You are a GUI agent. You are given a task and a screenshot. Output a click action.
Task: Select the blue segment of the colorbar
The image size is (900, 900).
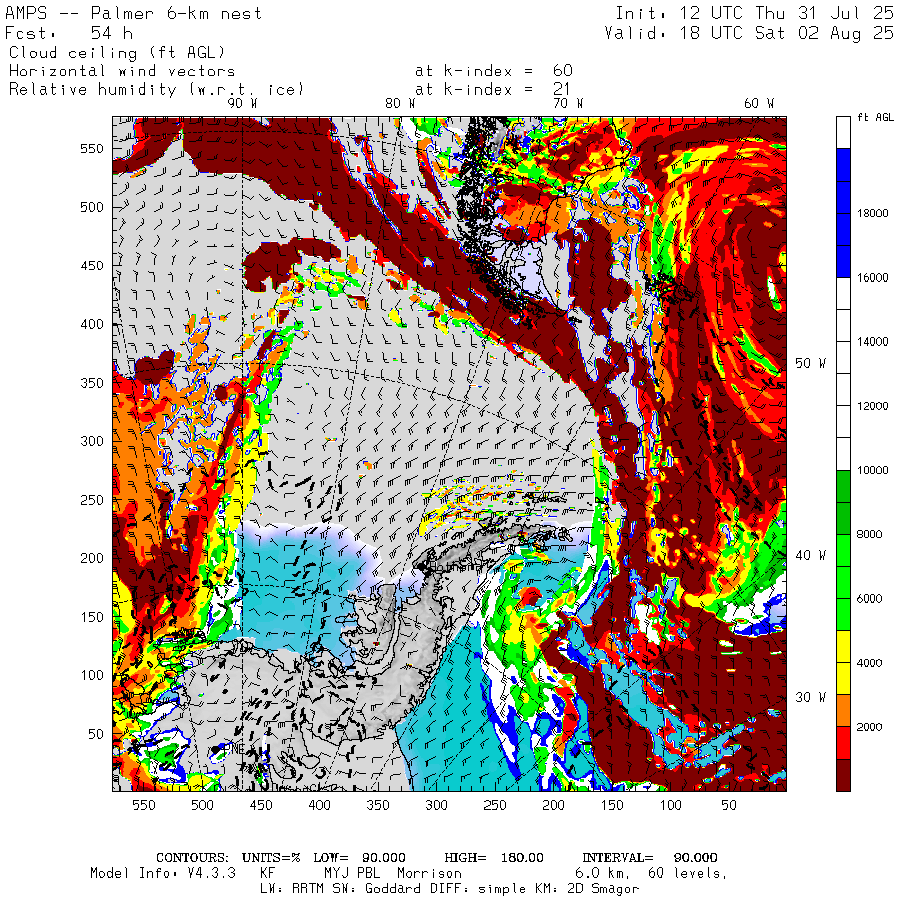[843, 213]
